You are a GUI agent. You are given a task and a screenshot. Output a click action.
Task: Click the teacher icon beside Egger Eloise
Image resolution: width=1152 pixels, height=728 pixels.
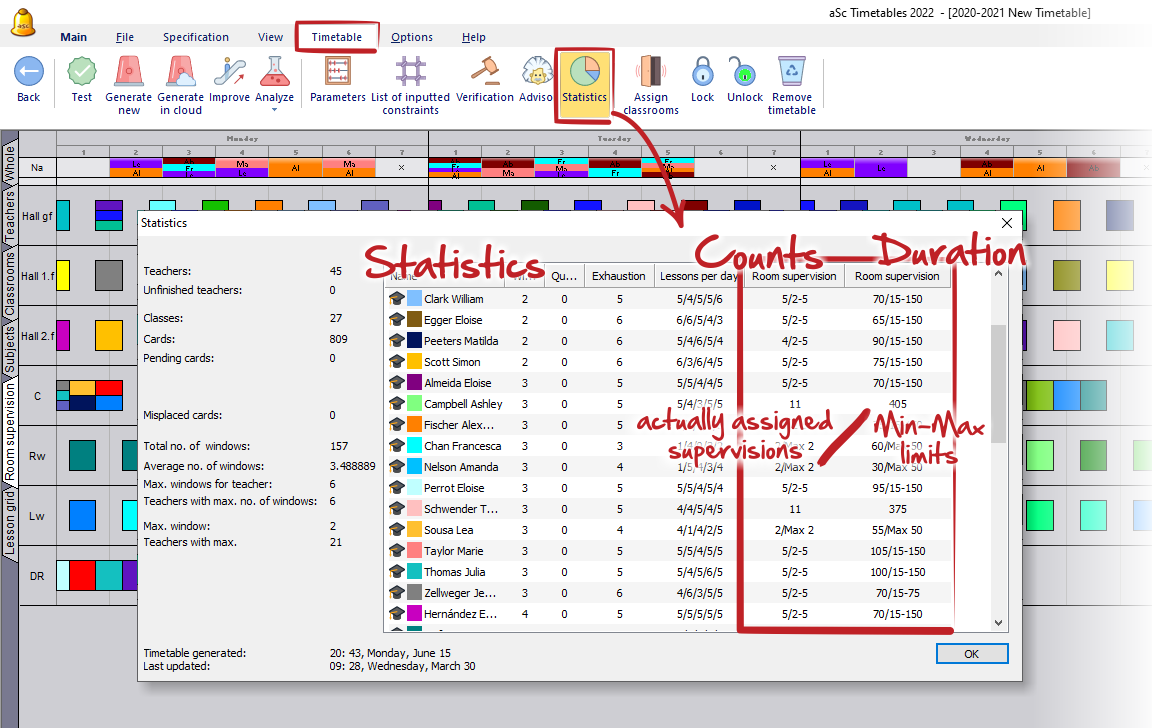(397, 320)
